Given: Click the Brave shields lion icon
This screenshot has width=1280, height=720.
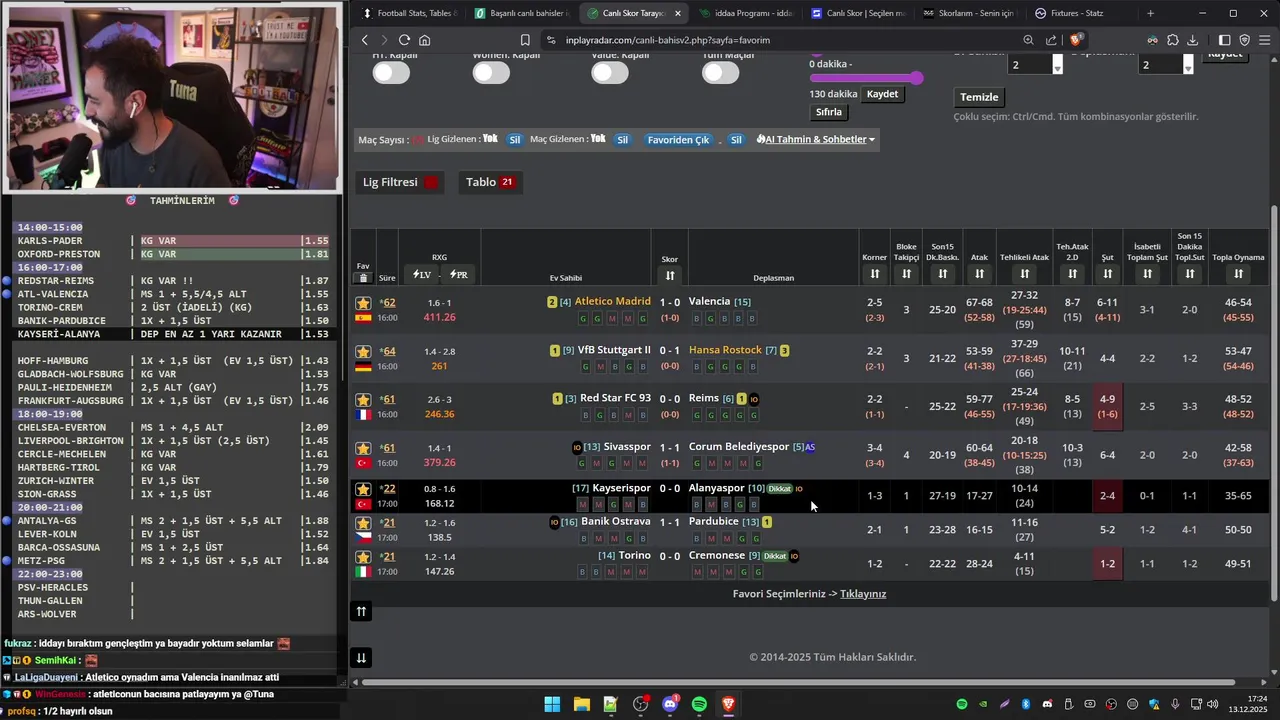Looking at the screenshot, I should (x=1077, y=40).
